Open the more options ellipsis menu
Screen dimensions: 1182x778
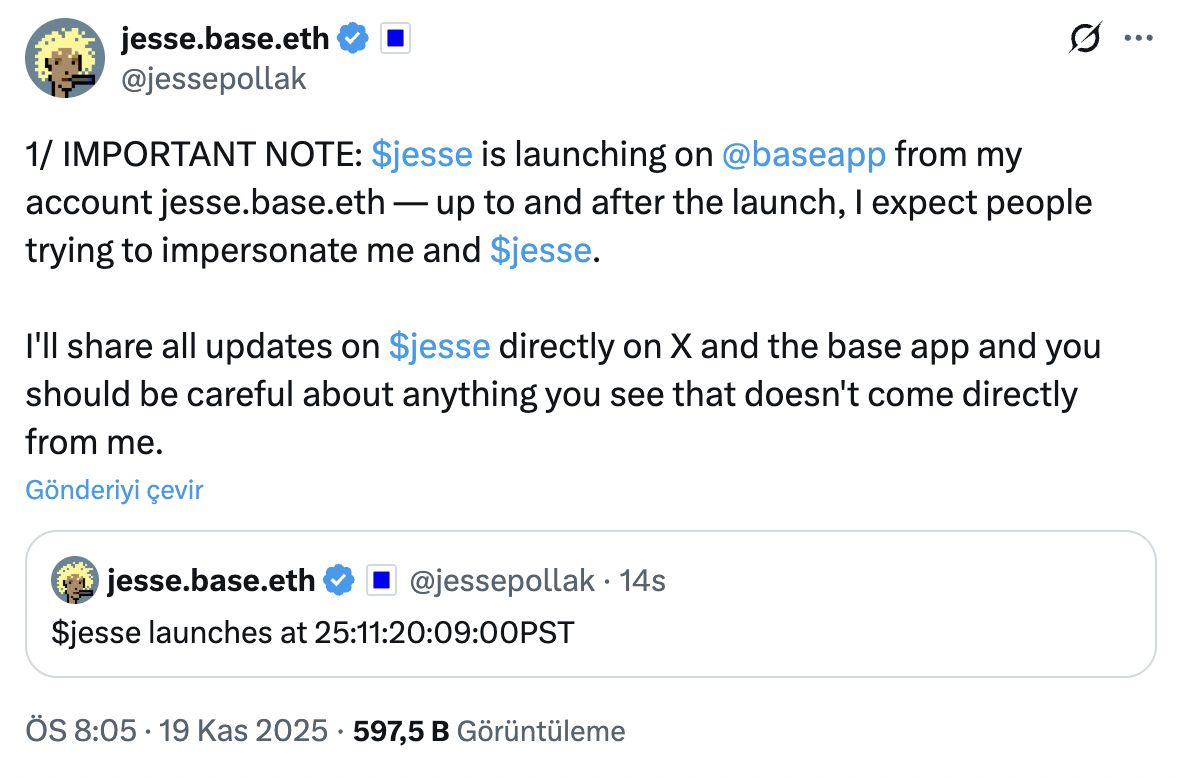pos(1138,37)
